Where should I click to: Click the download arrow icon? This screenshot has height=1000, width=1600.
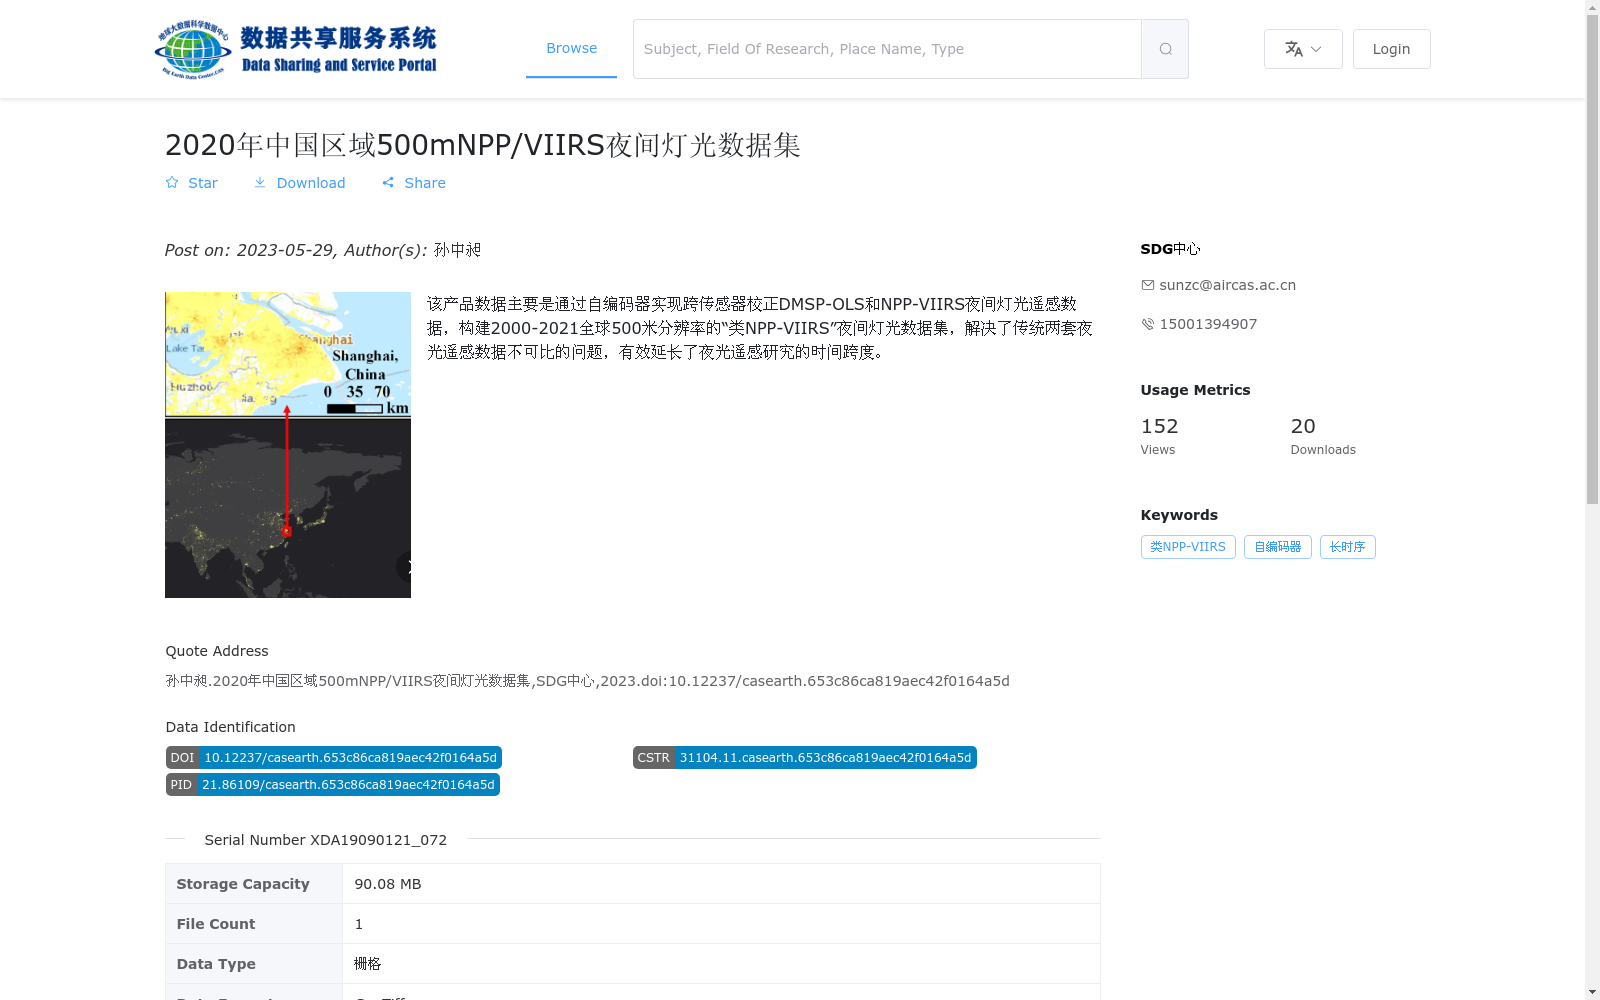click(x=260, y=183)
